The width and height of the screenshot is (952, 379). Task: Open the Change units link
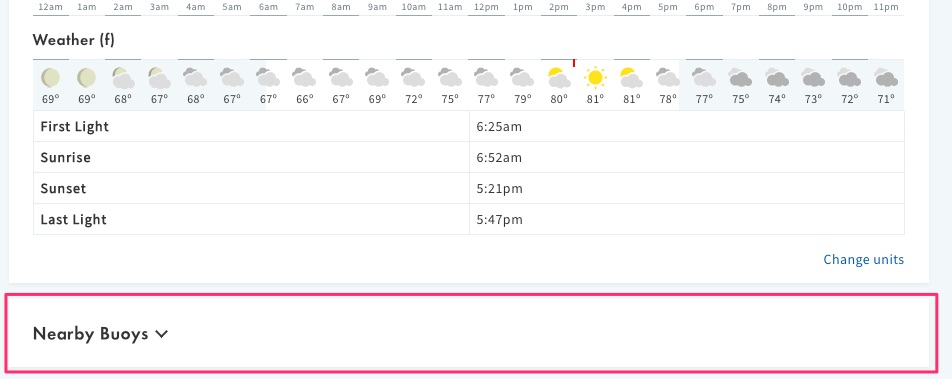coord(863,259)
